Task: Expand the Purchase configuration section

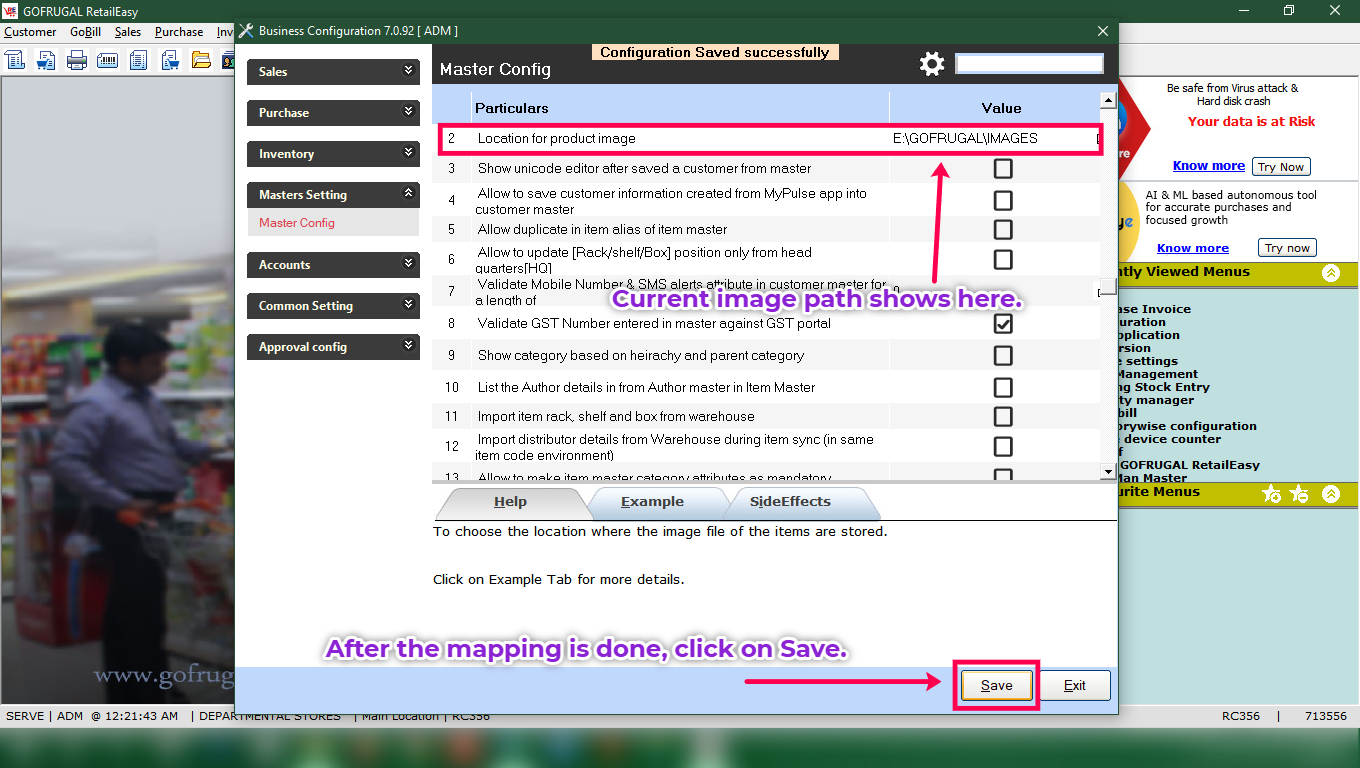Action: click(333, 113)
